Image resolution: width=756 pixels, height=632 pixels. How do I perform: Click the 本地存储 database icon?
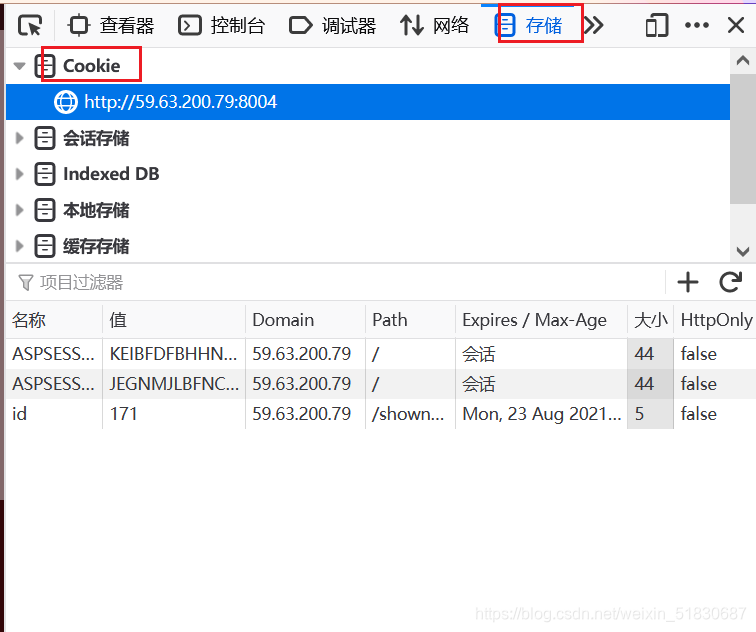45,210
